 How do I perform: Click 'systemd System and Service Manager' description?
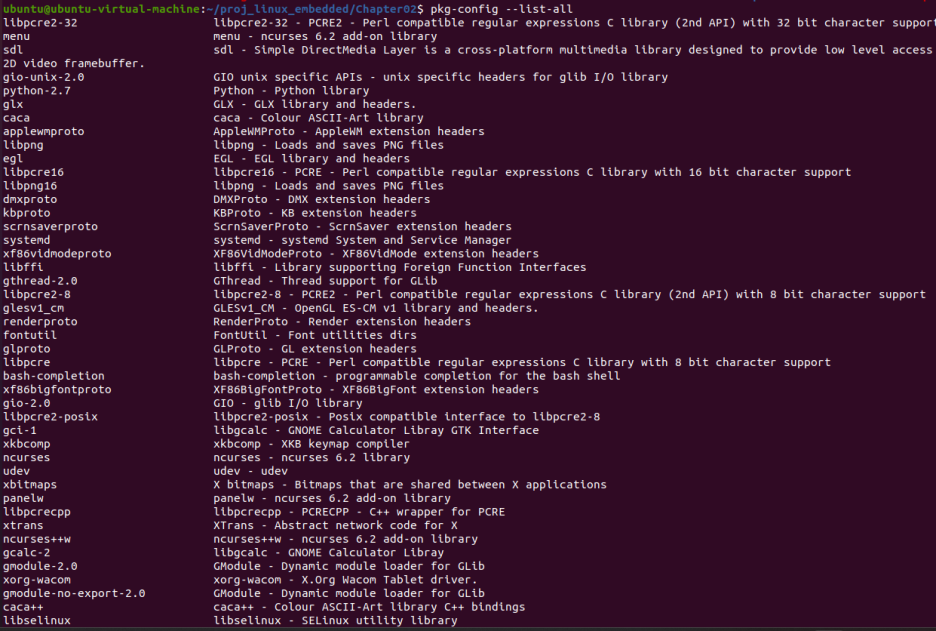click(x=396, y=240)
